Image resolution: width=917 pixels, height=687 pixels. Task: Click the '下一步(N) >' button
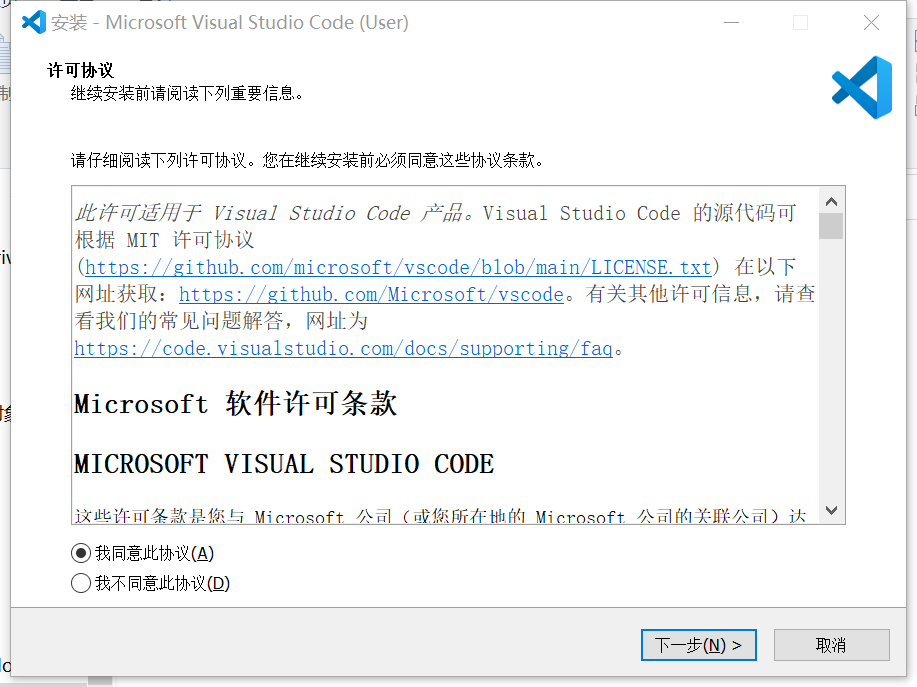(x=698, y=645)
